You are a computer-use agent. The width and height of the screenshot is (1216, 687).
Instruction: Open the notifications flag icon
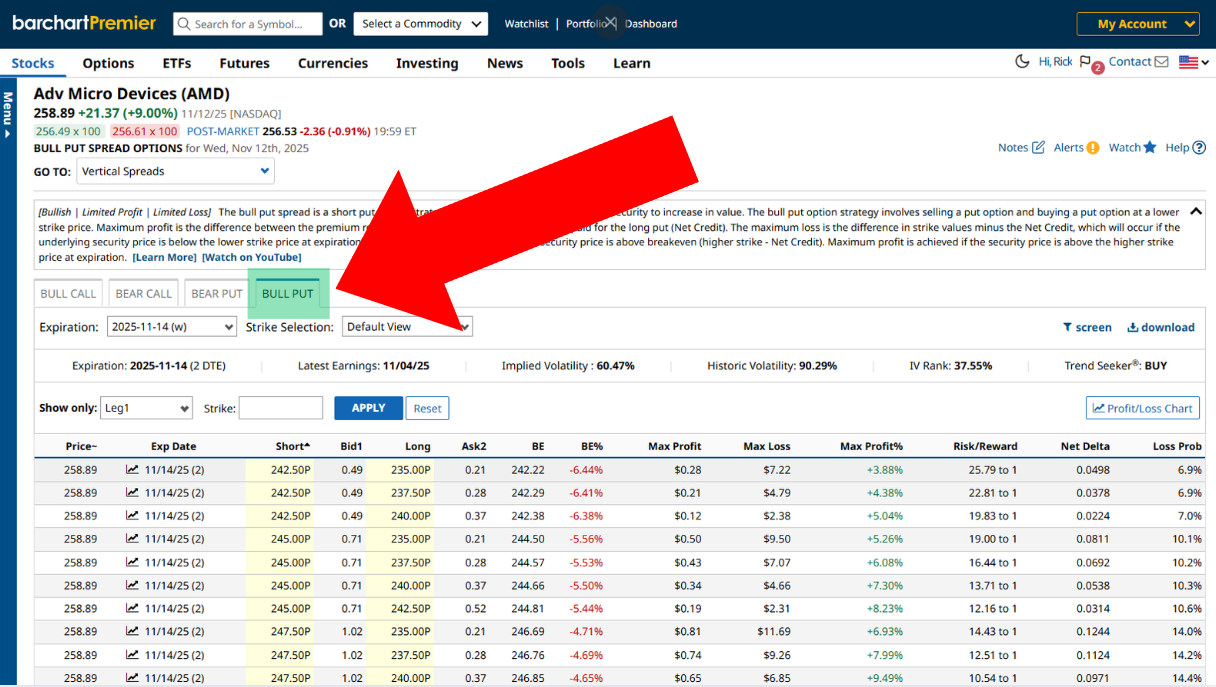click(x=1086, y=62)
